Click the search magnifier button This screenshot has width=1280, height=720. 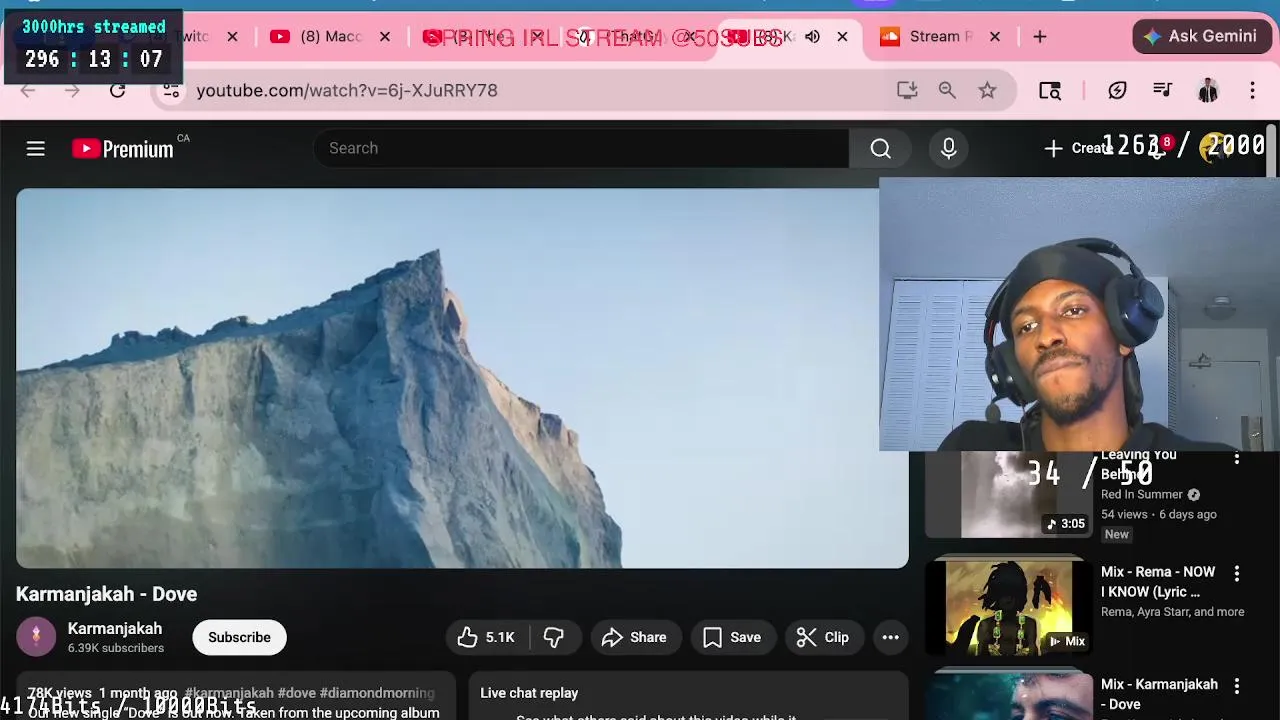pyautogui.click(x=880, y=148)
